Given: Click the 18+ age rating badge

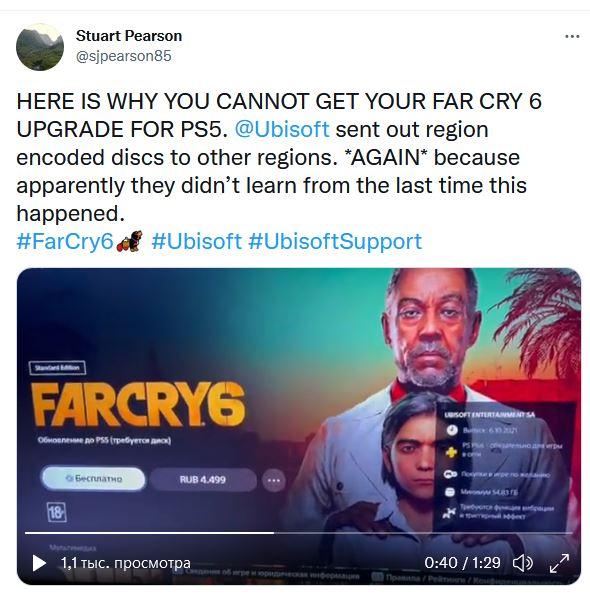Looking at the screenshot, I should pos(56,512).
